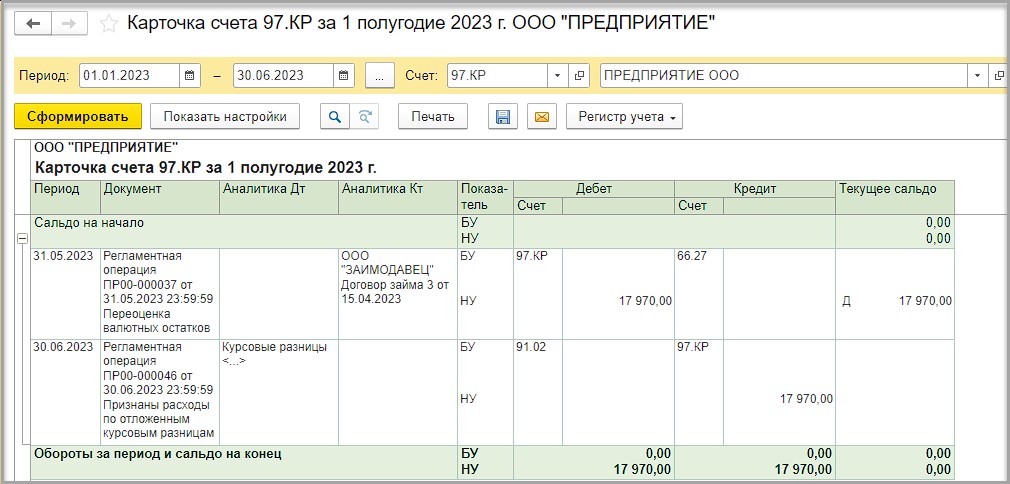Open document ПР00-000046 Признаны расходы
The height and width of the screenshot is (484, 1010).
pyautogui.click(x=160, y=392)
